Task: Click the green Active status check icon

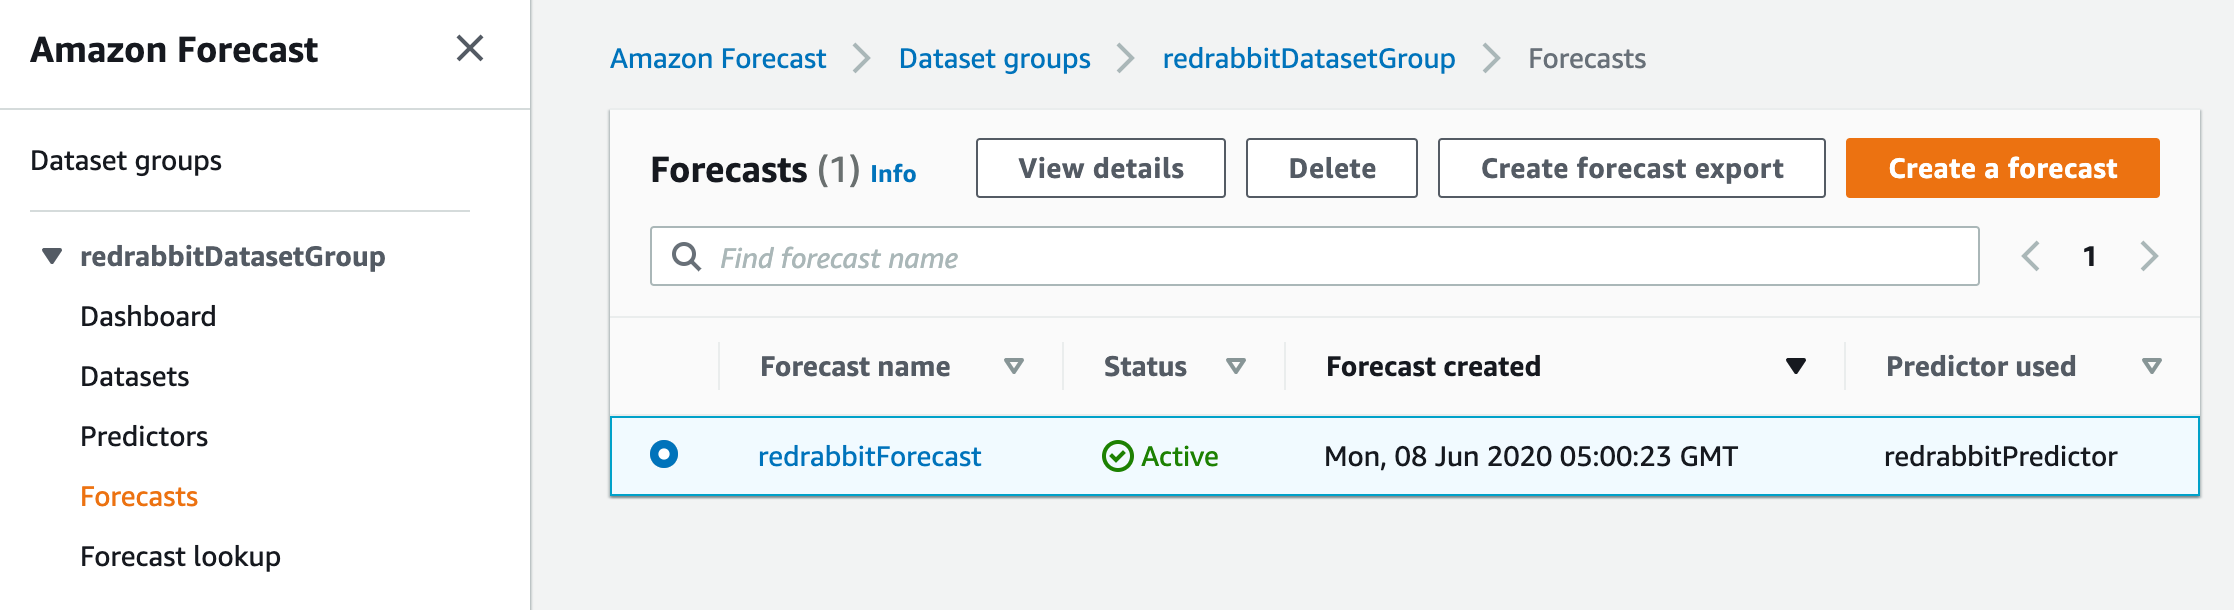Action: (1117, 457)
